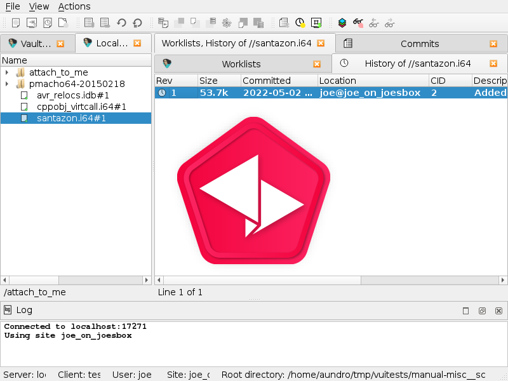
Task: Close the Commits tab
Action: pos(494,44)
